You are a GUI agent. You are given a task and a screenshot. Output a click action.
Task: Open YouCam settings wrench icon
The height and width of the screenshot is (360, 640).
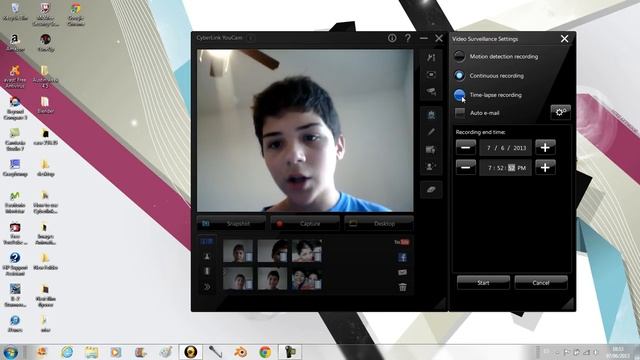tap(431, 58)
